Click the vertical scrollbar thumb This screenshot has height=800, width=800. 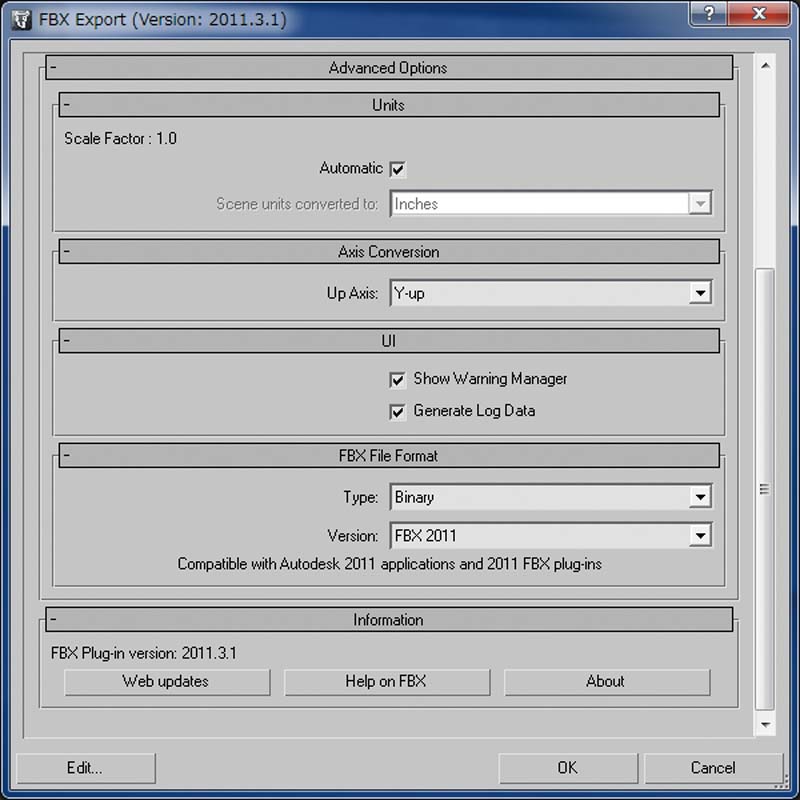764,489
